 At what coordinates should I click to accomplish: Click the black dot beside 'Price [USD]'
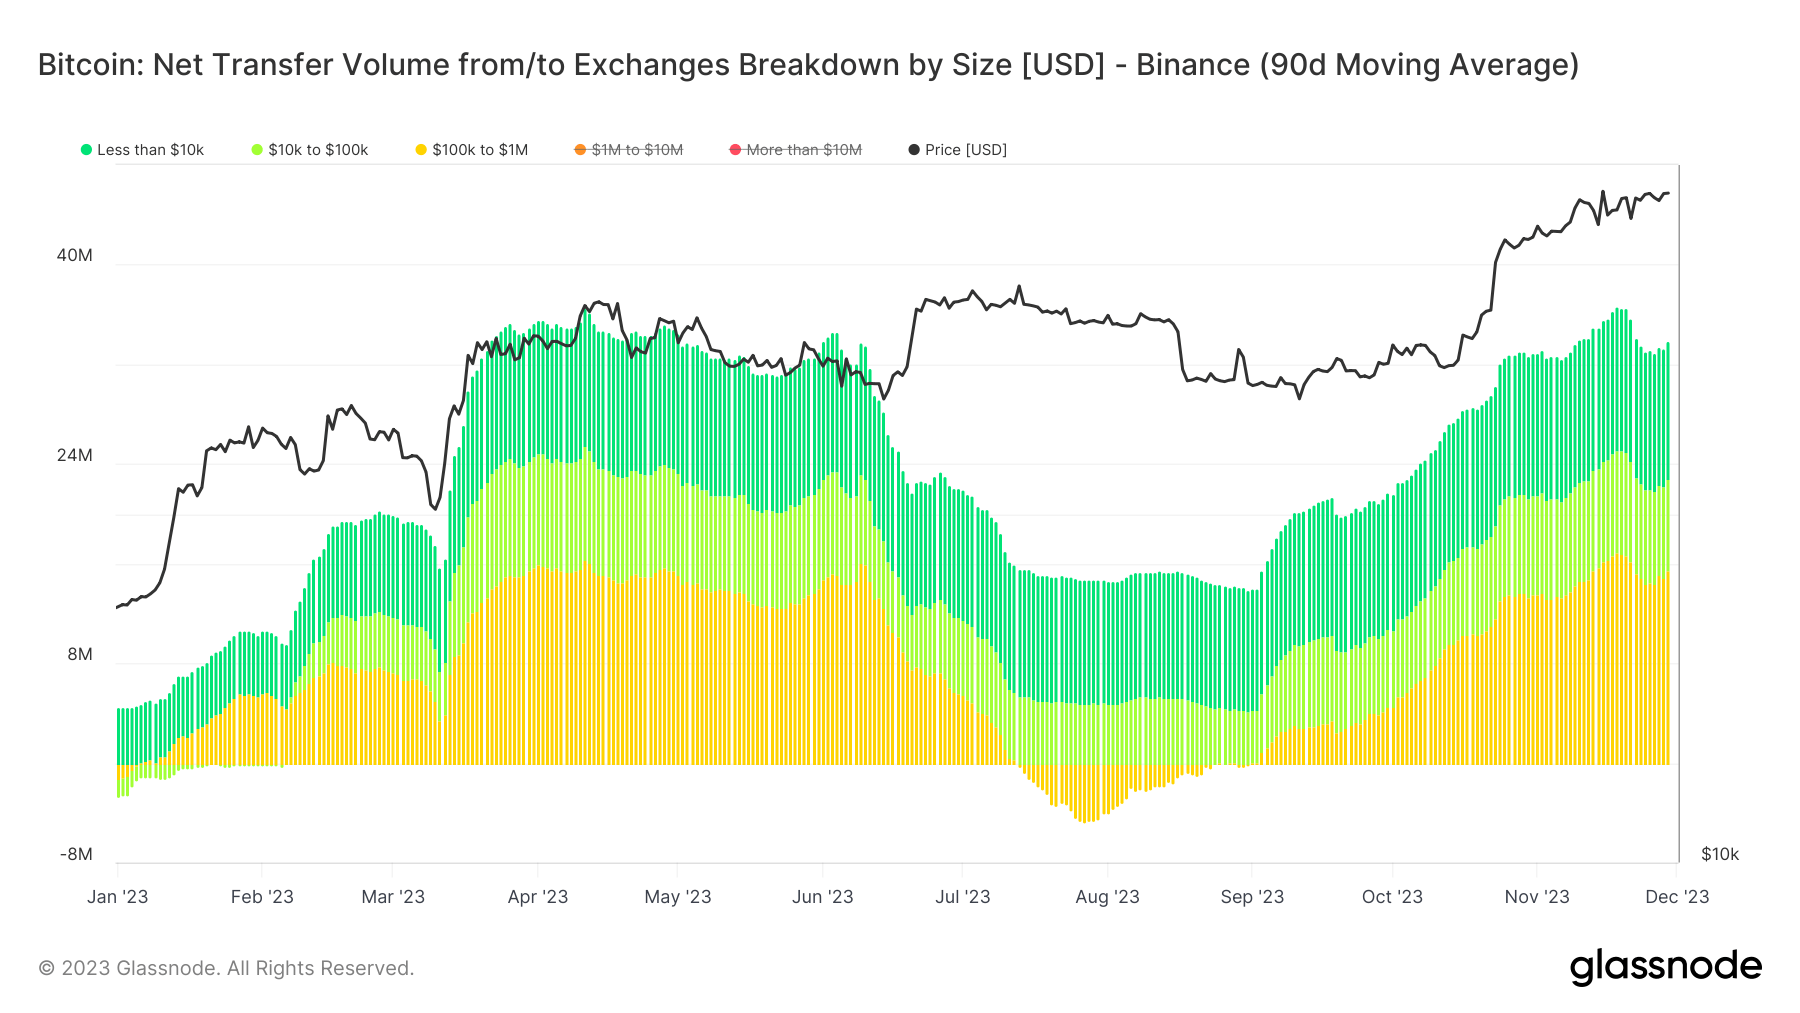point(914,150)
